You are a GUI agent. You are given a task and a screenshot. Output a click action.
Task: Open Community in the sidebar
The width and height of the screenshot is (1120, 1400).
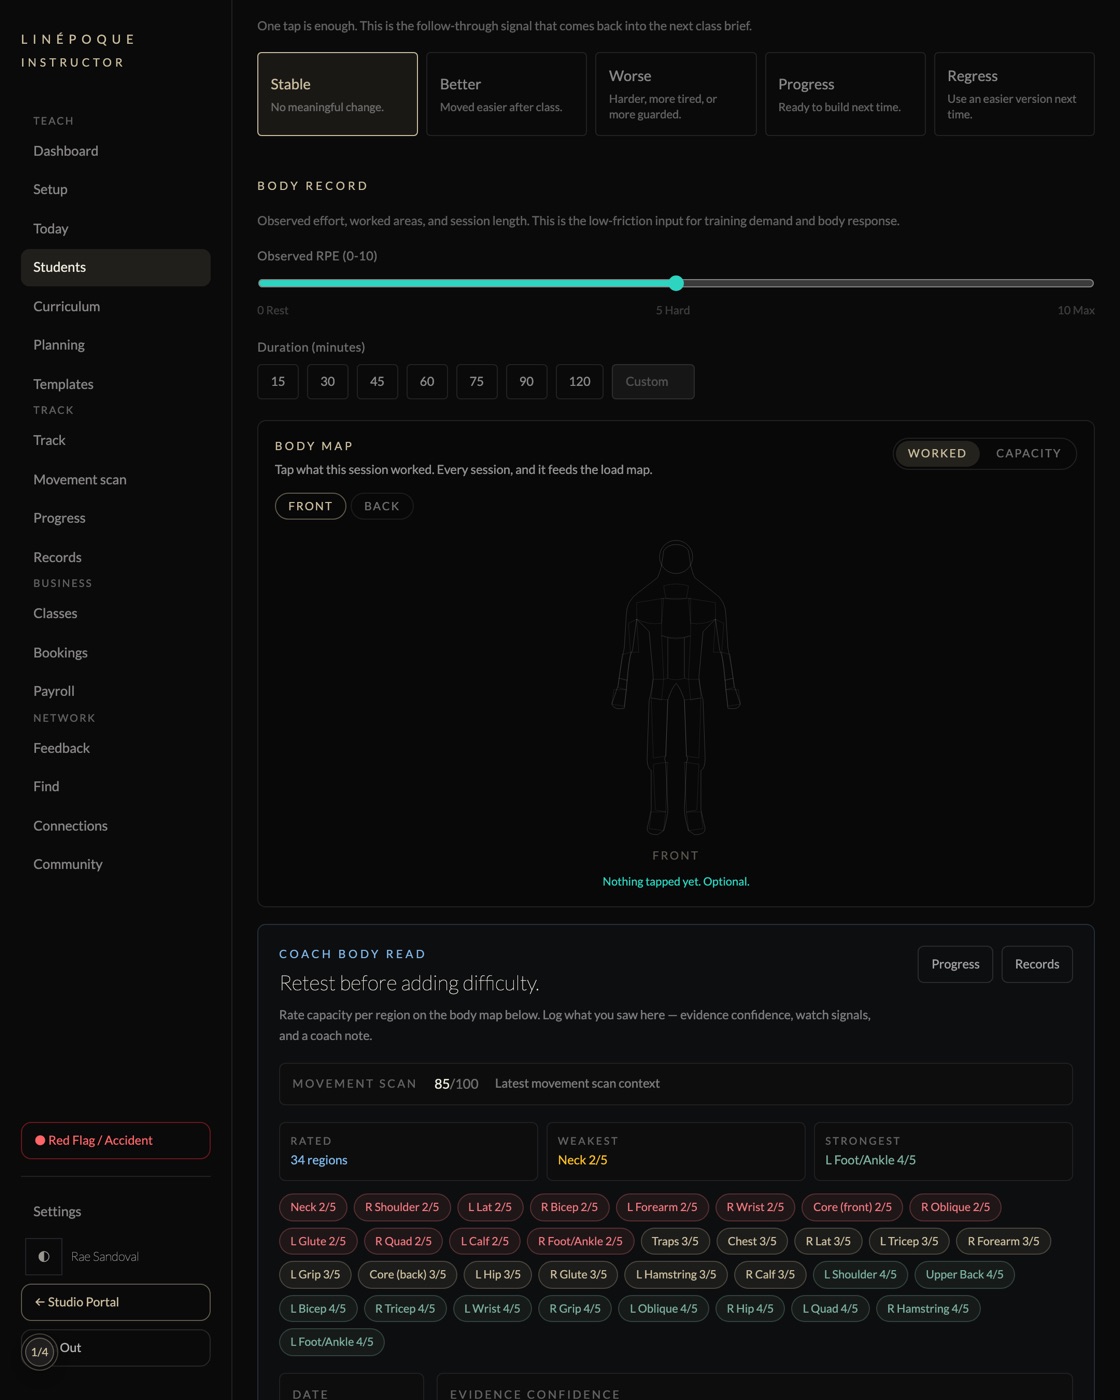click(116, 864)
